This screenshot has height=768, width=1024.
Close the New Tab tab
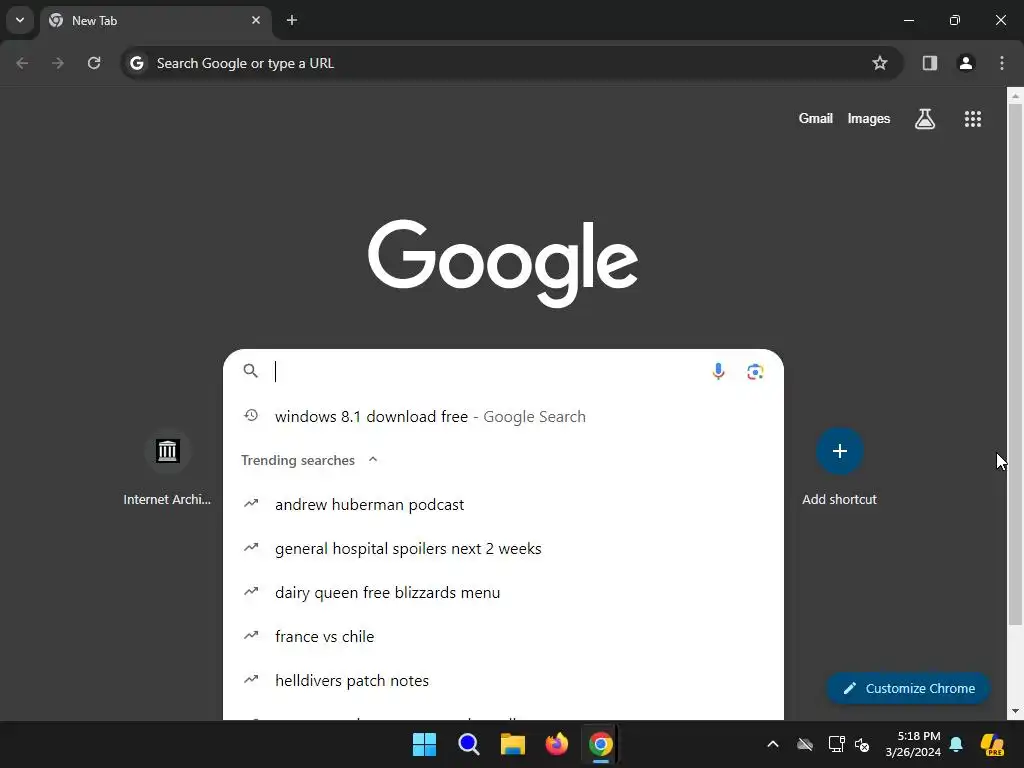tap(256, 20)
